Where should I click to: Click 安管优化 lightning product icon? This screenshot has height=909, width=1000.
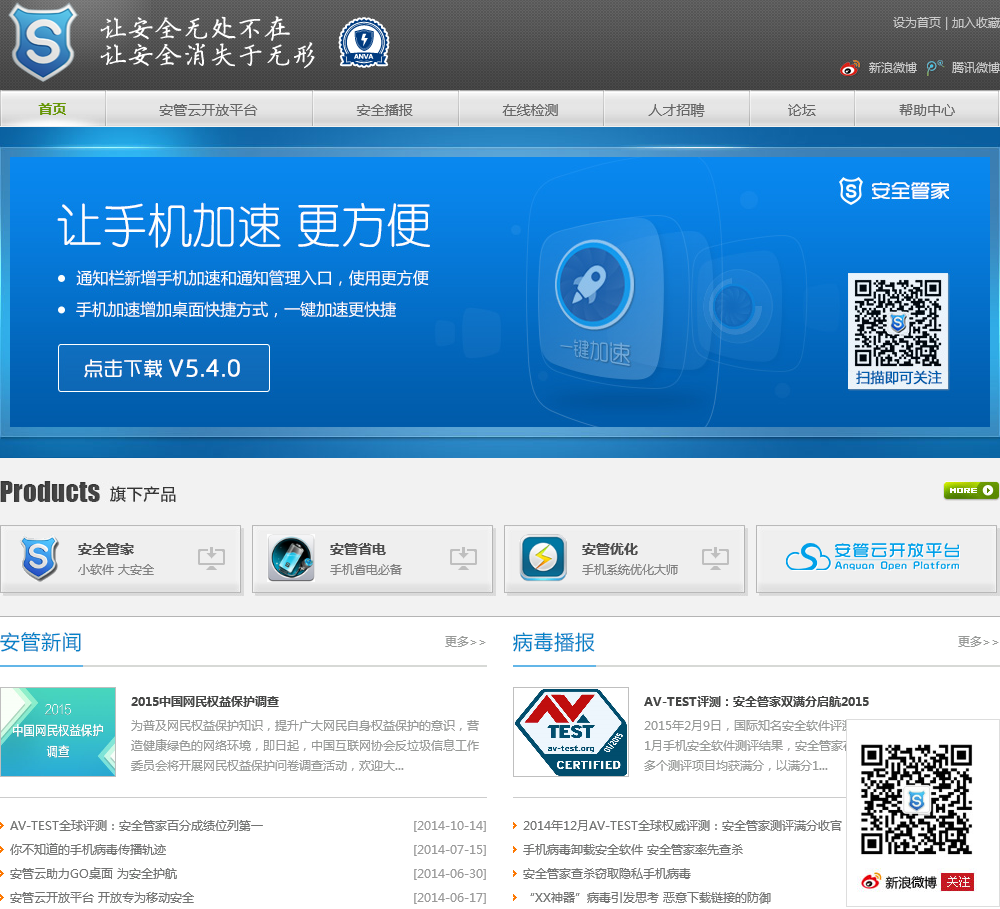click(x=543, y=558)
